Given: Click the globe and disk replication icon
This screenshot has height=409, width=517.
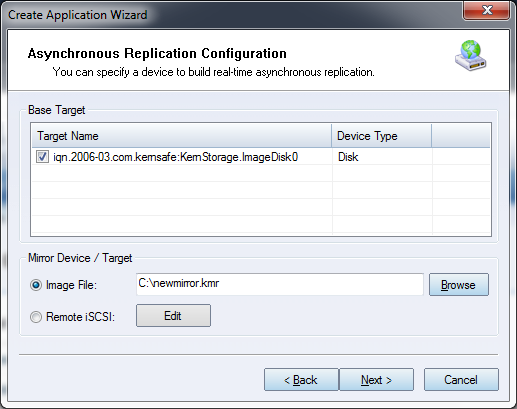Looking at the screenshot, I should point(471,55).
